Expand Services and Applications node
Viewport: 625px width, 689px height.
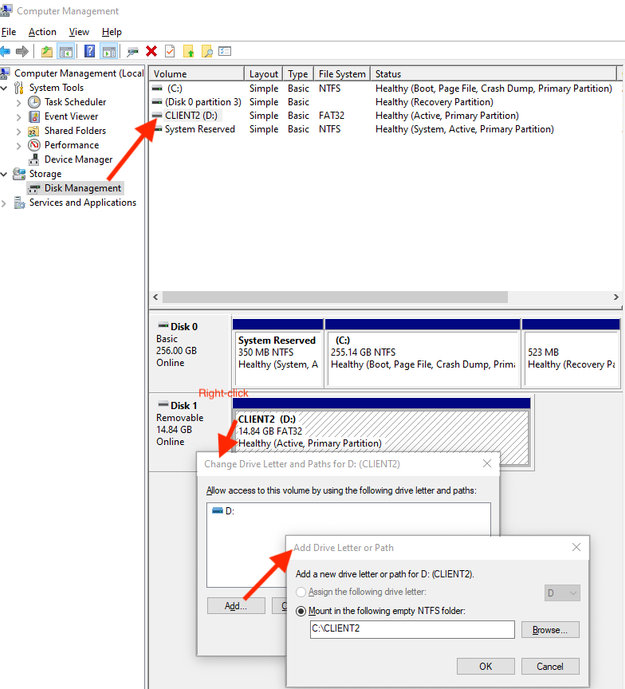click(x=4, y=203)
